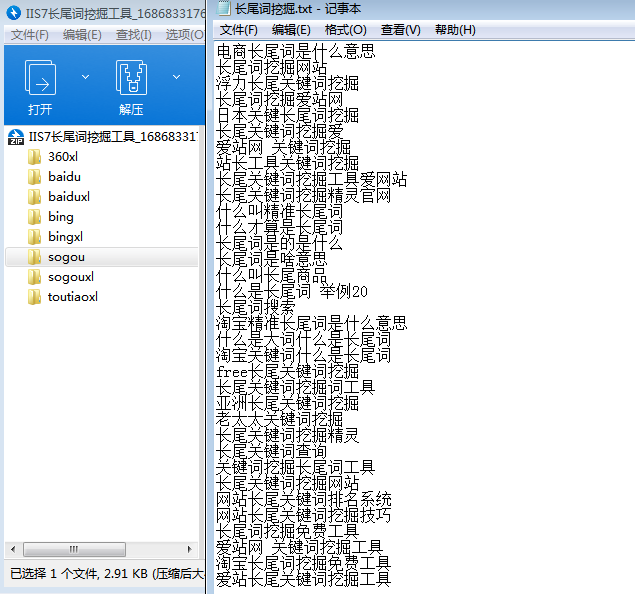Select the baiduxl tree item label

(x=69, y=197)
